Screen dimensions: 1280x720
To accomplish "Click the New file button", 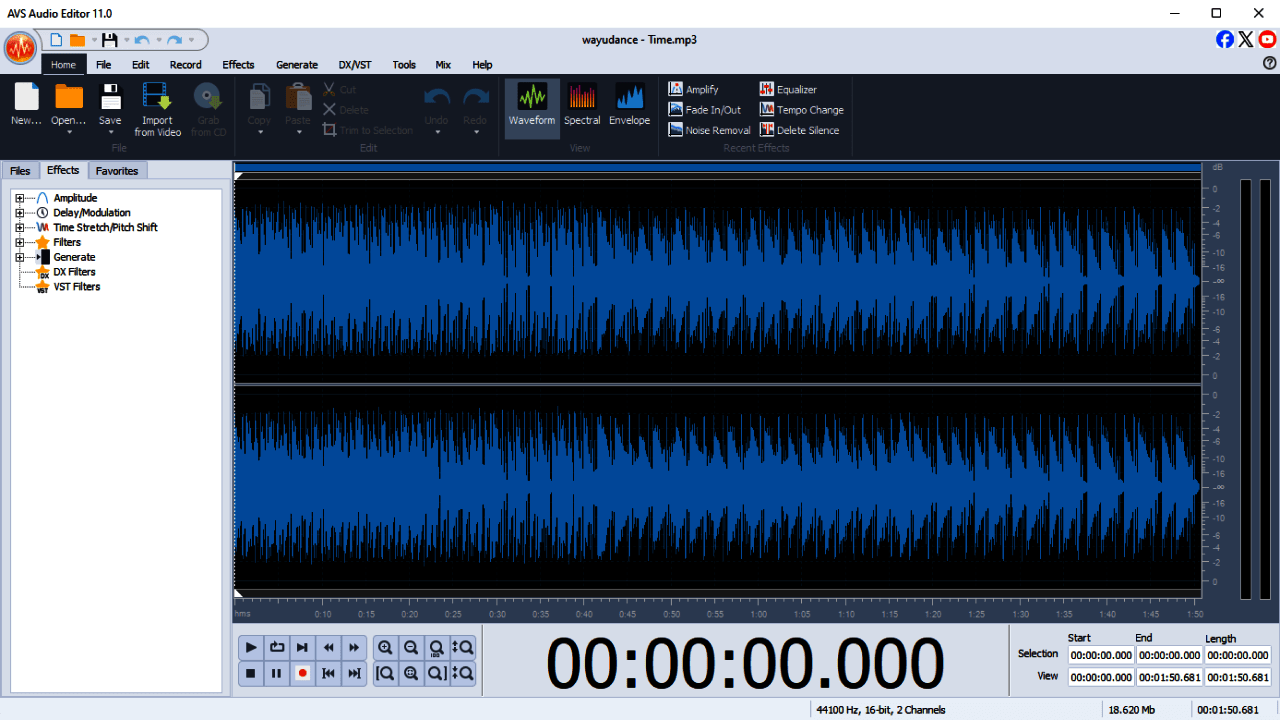I will coord(27,105).
